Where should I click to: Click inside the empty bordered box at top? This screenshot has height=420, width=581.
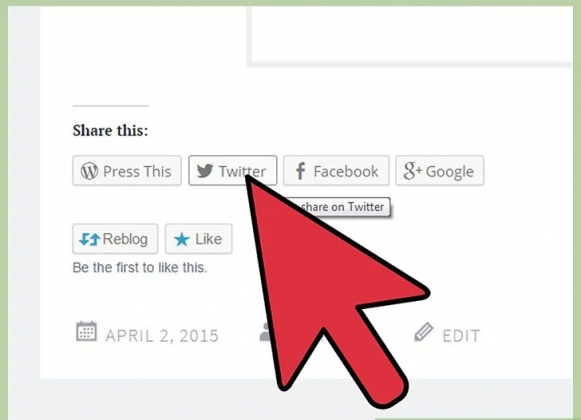click(x=411, y=33)
